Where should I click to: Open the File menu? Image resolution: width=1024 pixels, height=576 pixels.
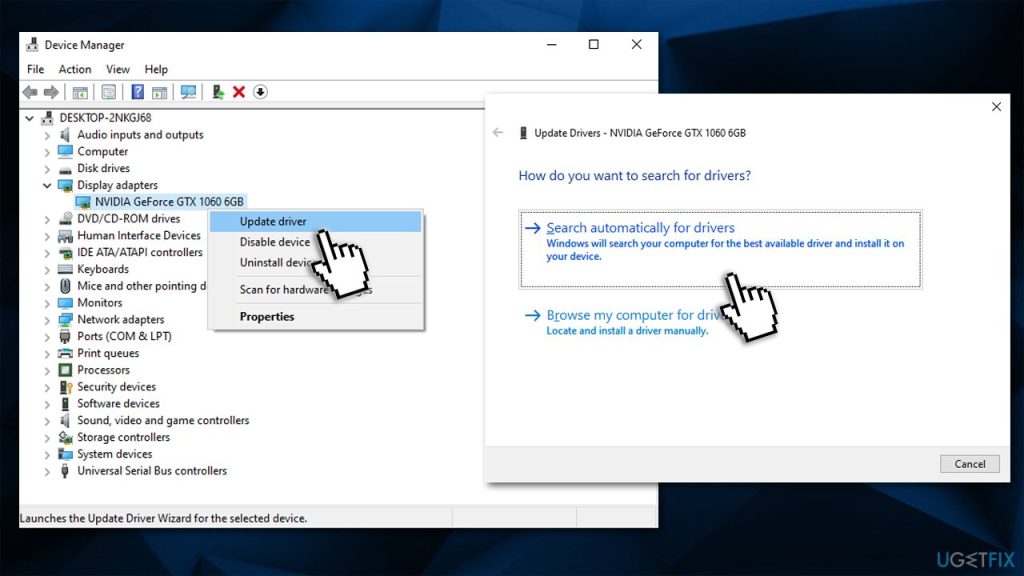click(x=35, y=69)
